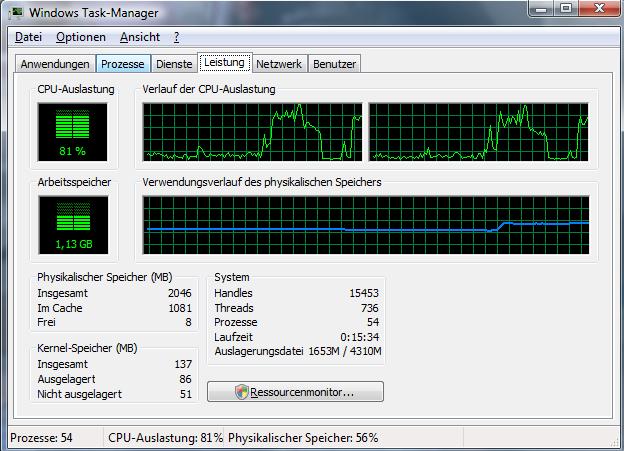Click the physical memory usage history graph
This screenshot has height=451, width=624.
[366, 225]
